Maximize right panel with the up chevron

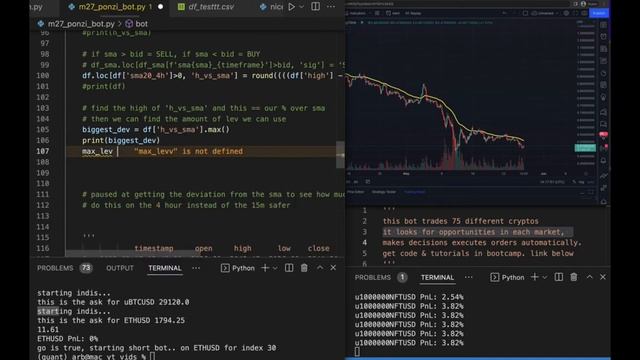coord(589,277)
